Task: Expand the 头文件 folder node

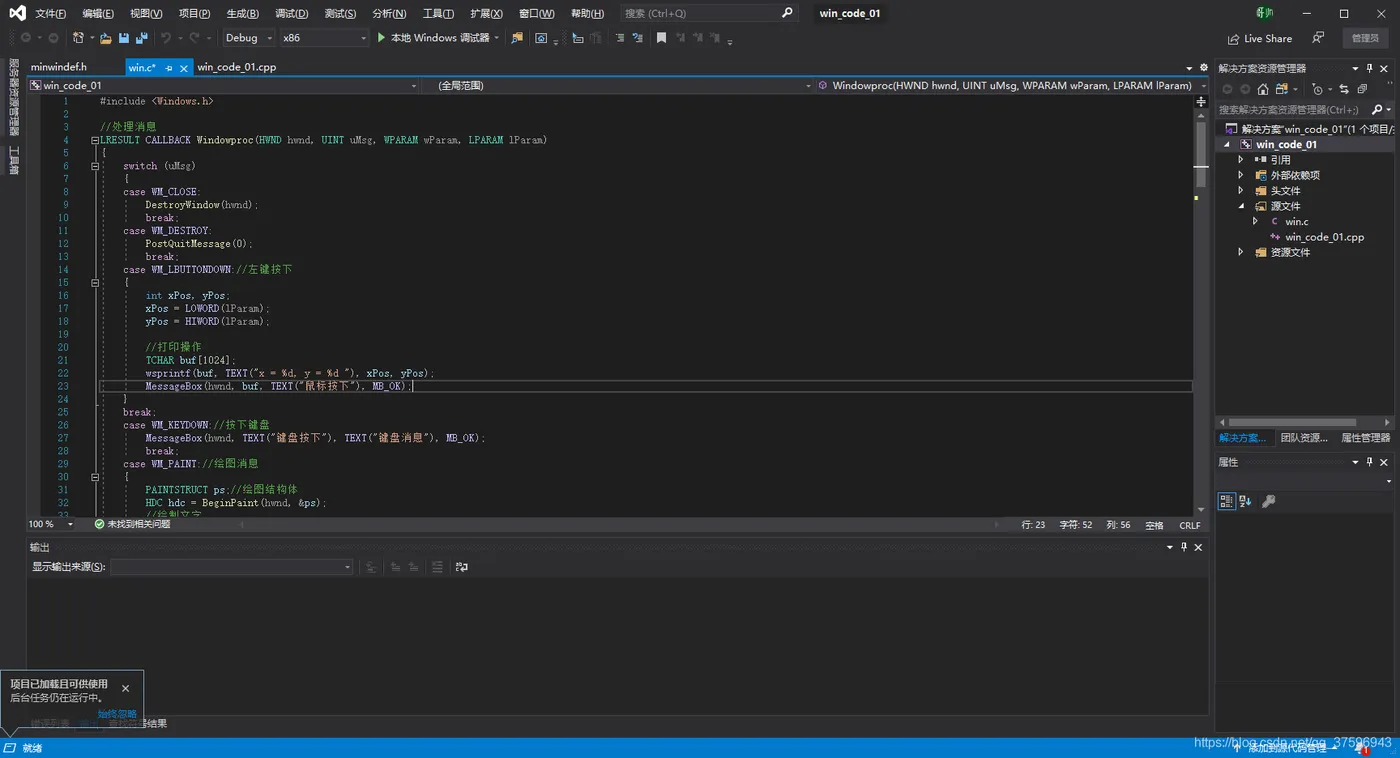Action: [1241, 191]
